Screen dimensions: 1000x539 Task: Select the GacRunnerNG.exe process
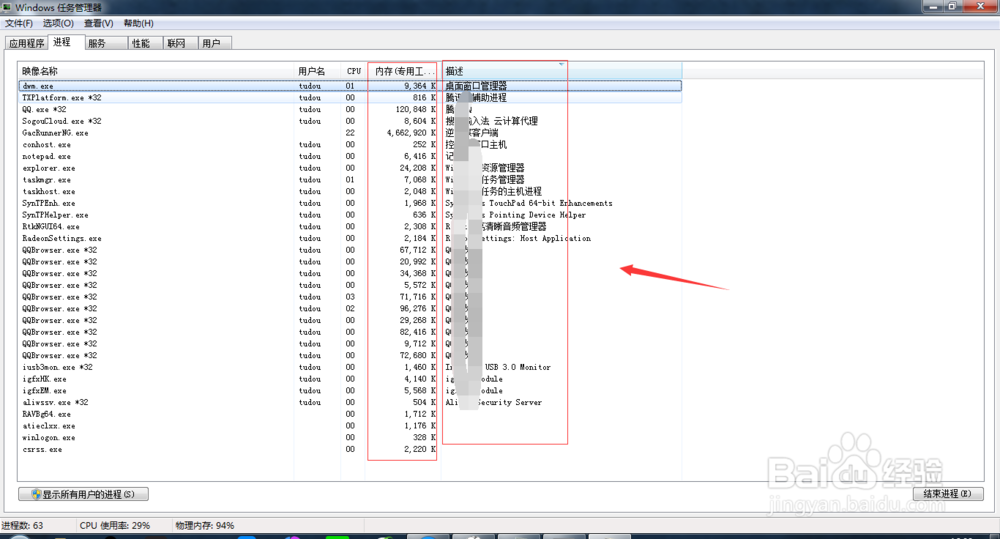coord(350,133)
